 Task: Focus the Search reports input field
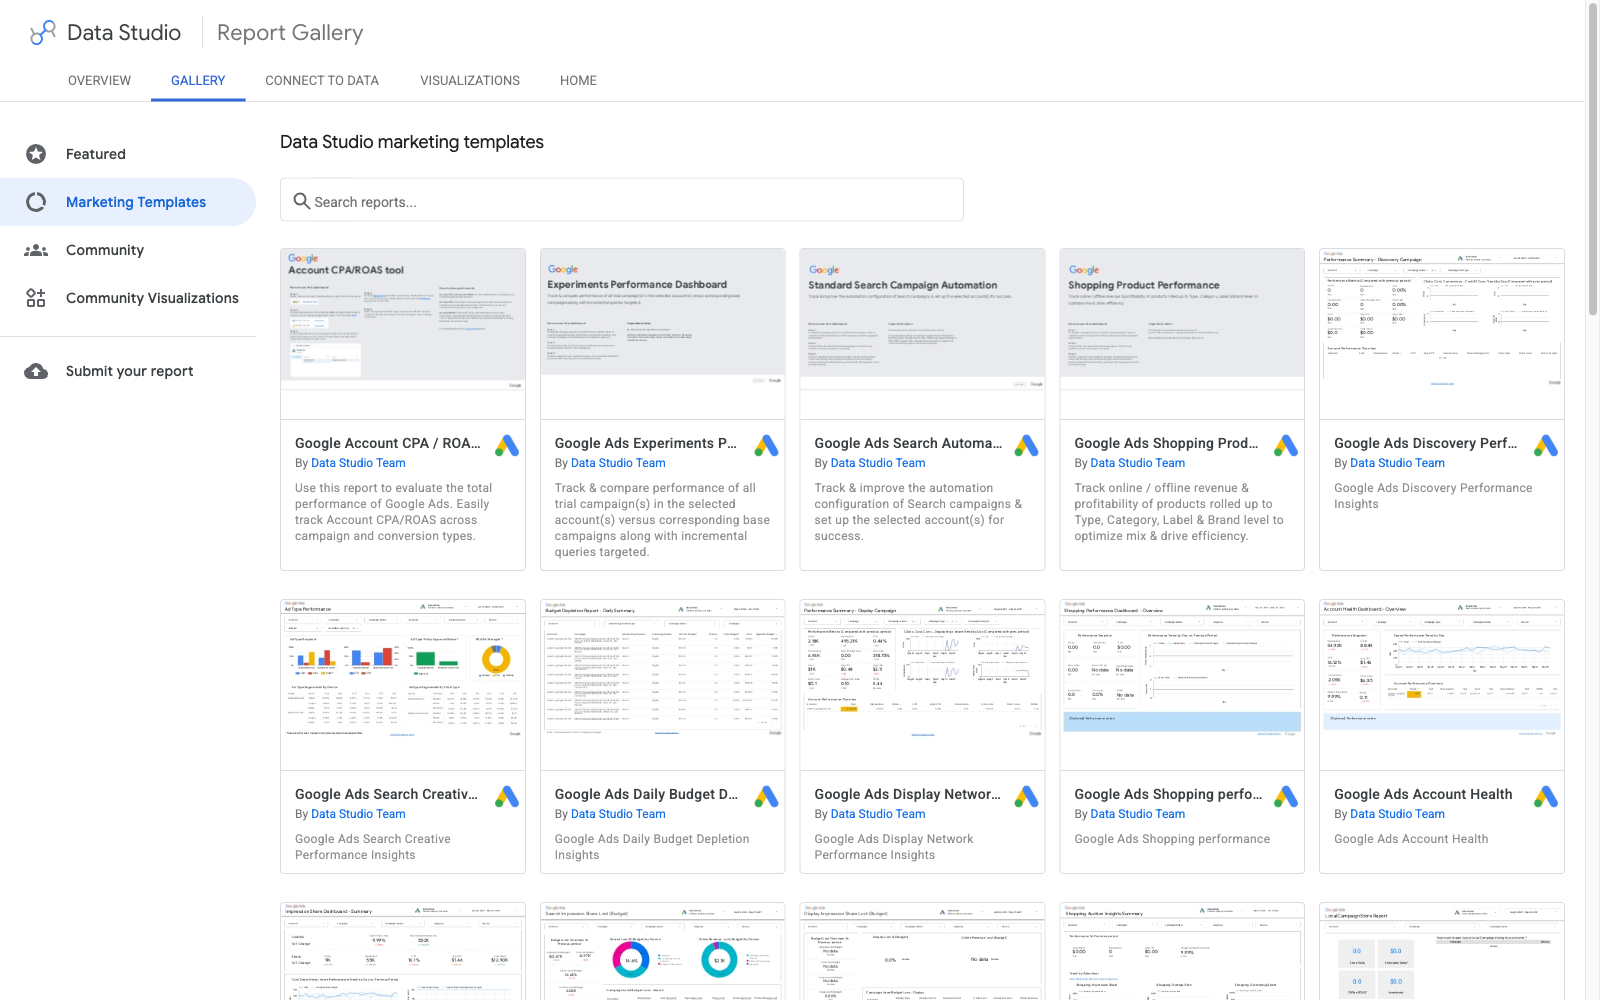pos(622,200)
